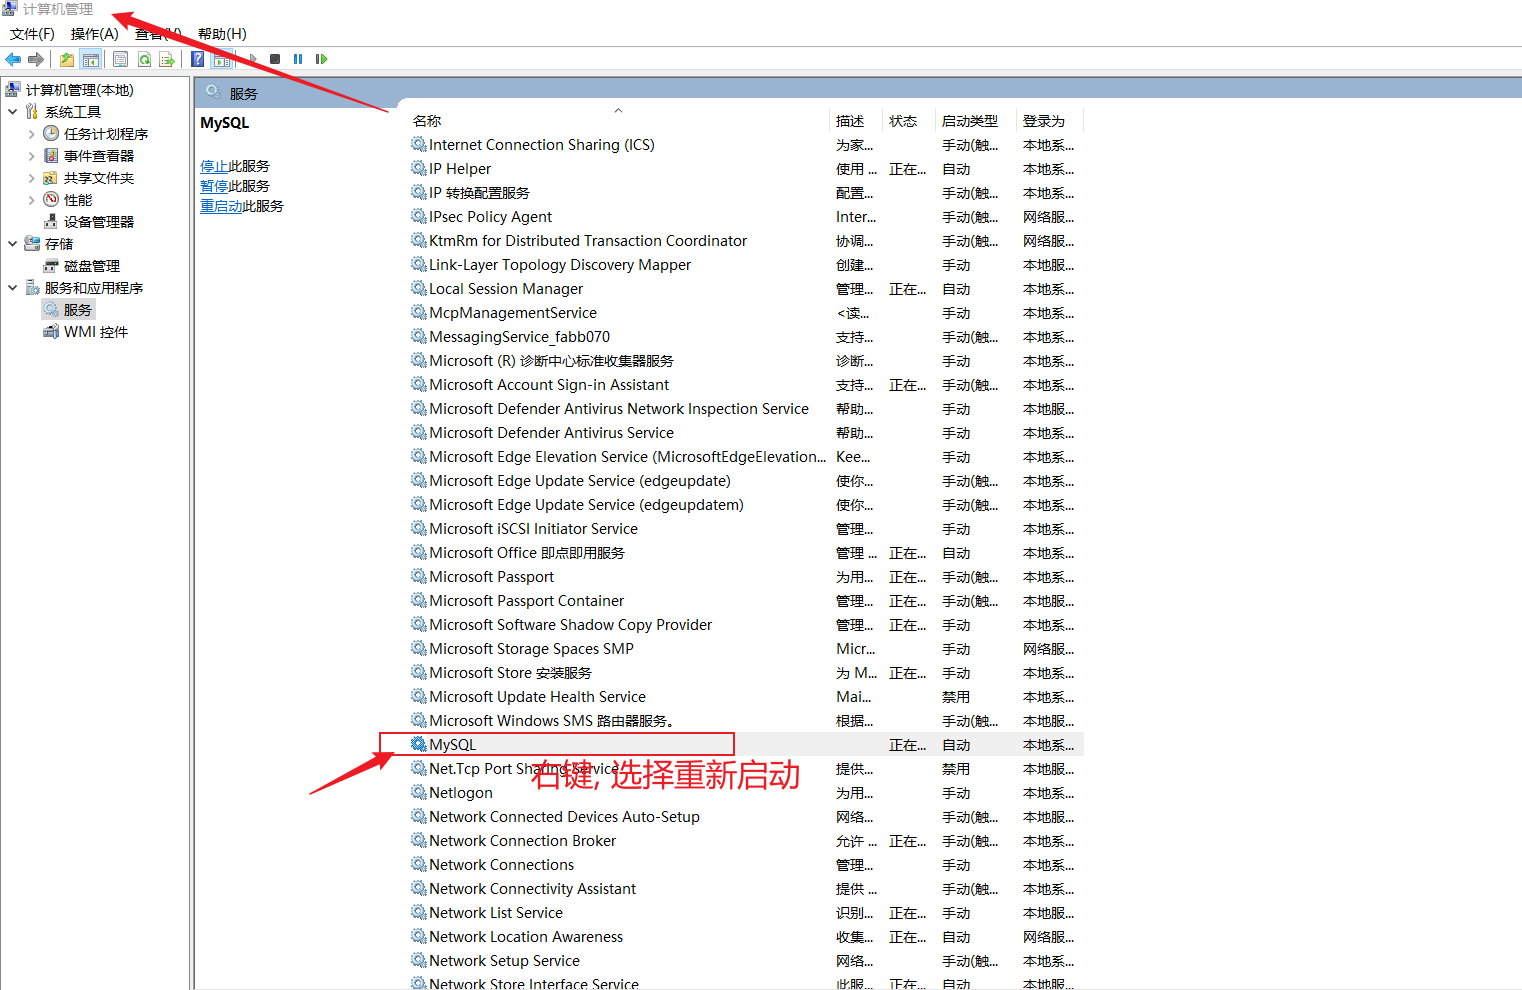The height and width of the screenshot is (990, 1522).
Task: Open the 查看 menu in the menu bar
Action: pyautogui.click(x=158, y=34)
